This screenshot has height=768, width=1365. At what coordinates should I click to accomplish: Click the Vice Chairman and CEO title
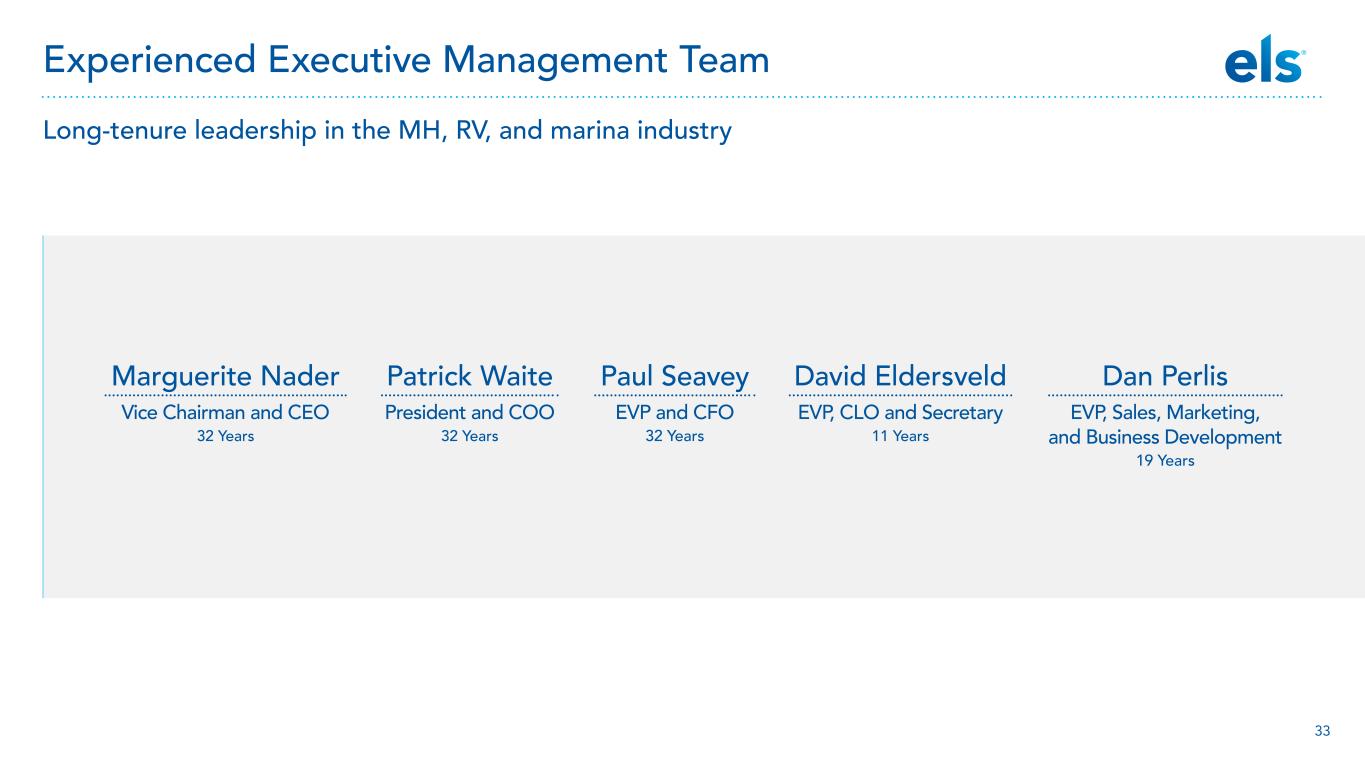pos(226,412)
